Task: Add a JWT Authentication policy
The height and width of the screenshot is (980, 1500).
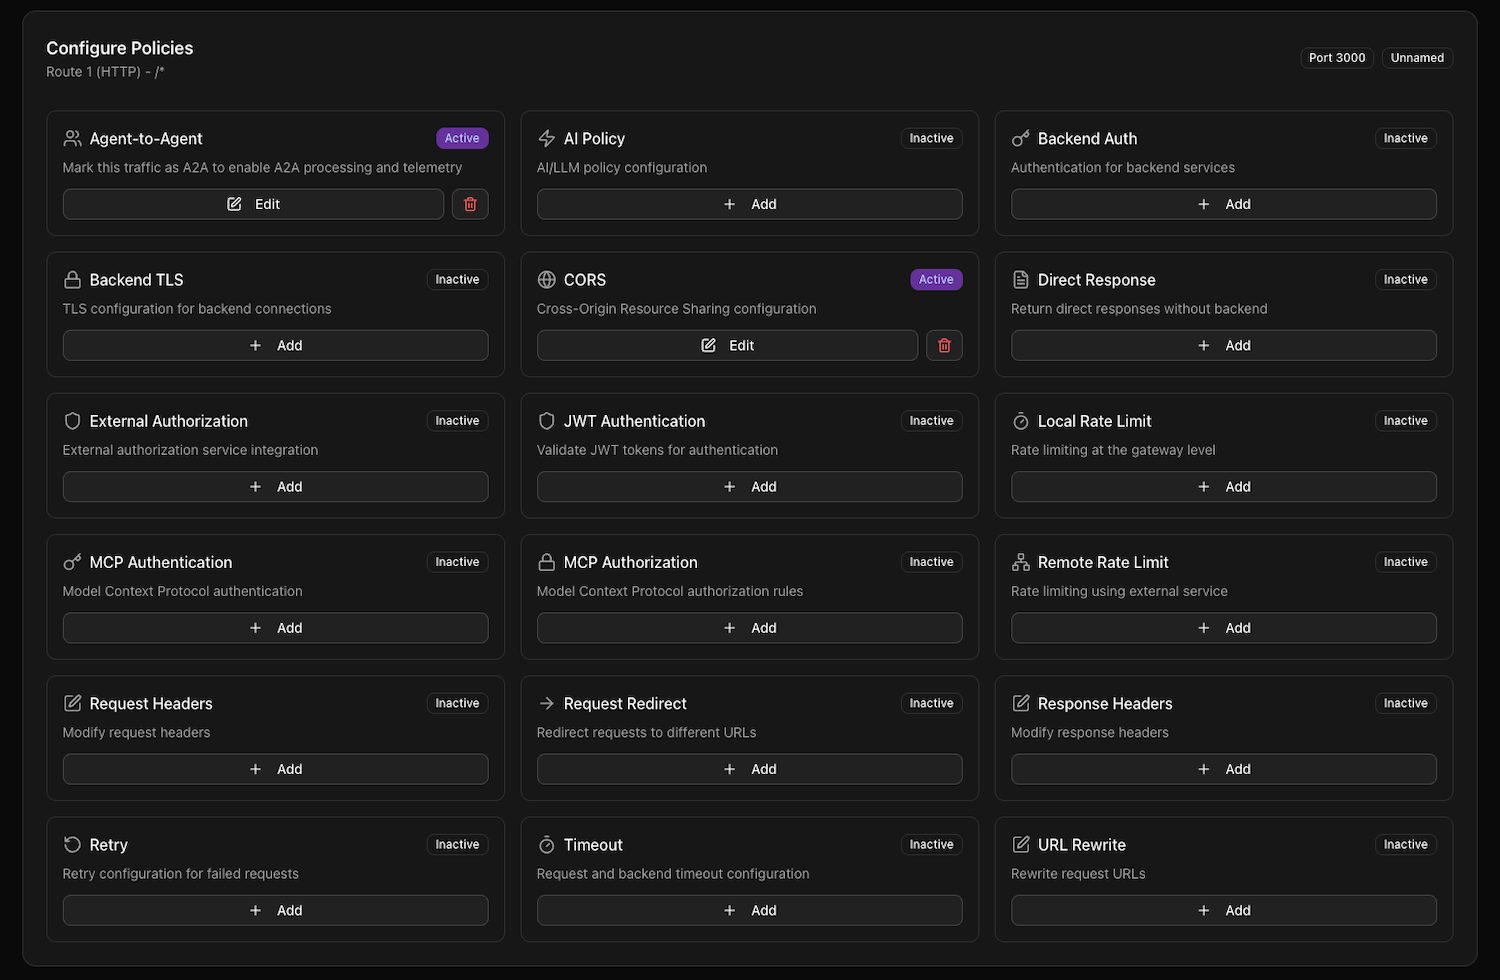Action: 749,487
